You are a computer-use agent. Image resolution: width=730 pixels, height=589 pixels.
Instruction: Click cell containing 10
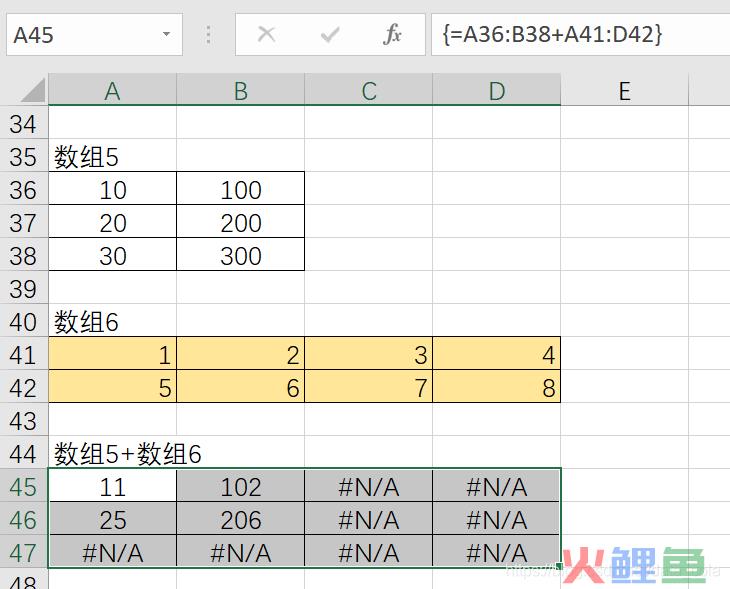[113, 190]
